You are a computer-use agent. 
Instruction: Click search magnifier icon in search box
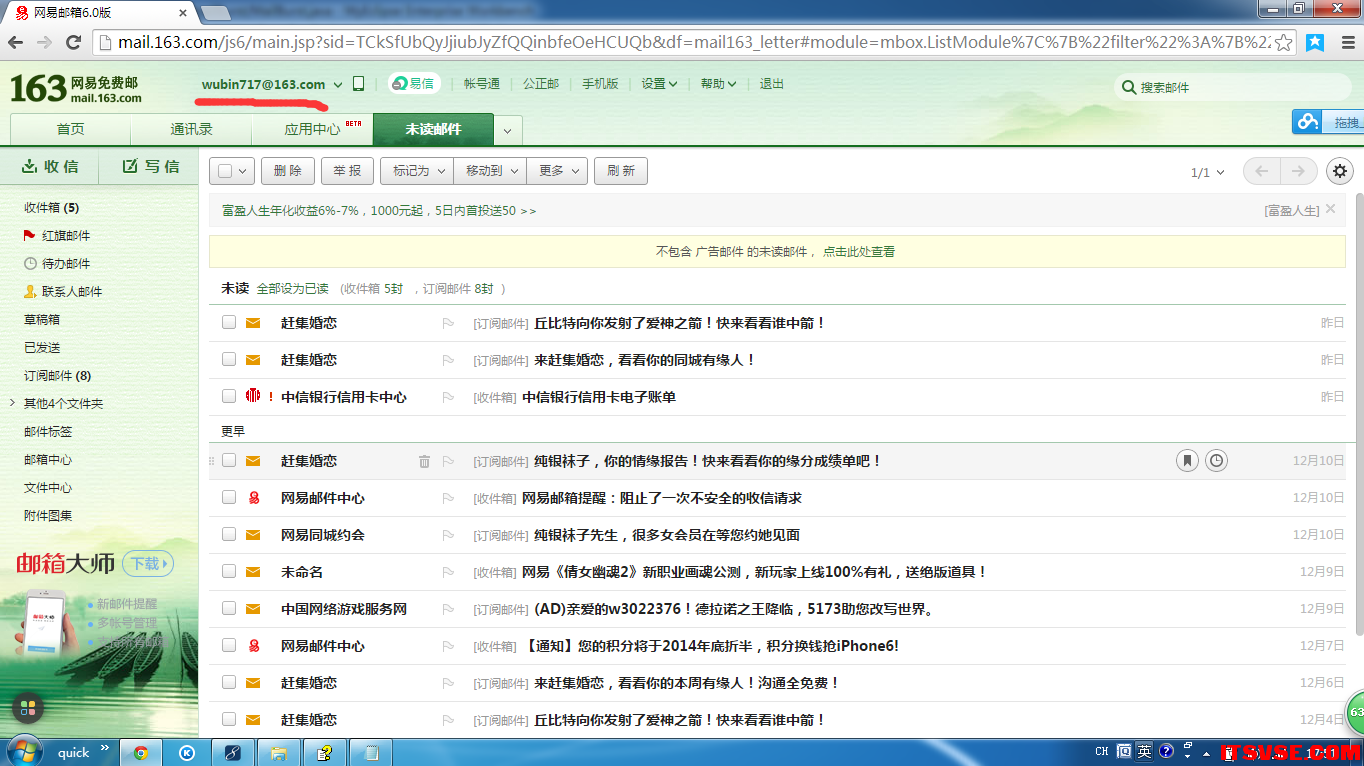(x=1129, y=87)
